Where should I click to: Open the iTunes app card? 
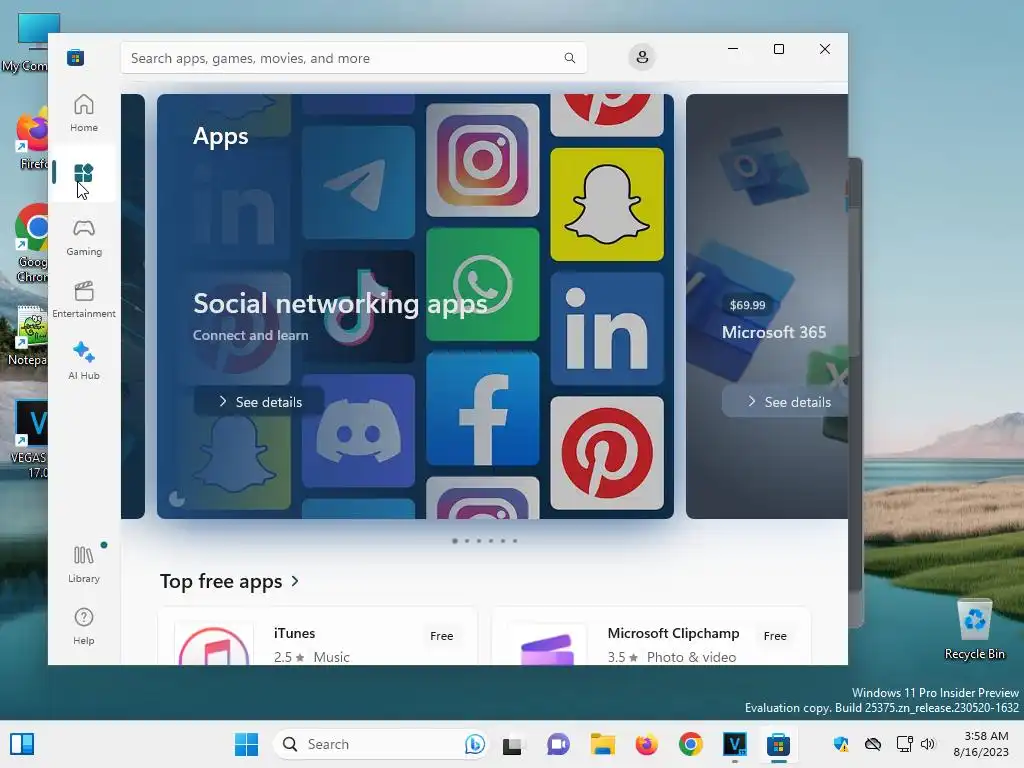(x=317, y=637)
